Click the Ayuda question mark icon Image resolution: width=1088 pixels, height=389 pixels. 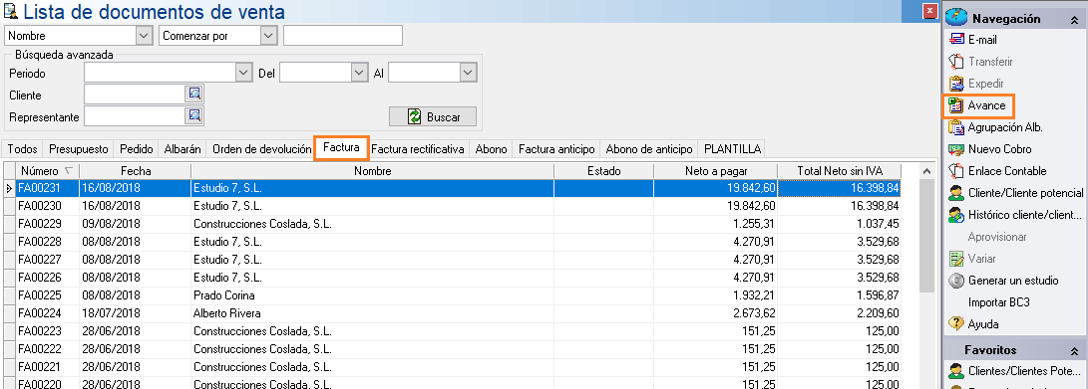(957, 323)
